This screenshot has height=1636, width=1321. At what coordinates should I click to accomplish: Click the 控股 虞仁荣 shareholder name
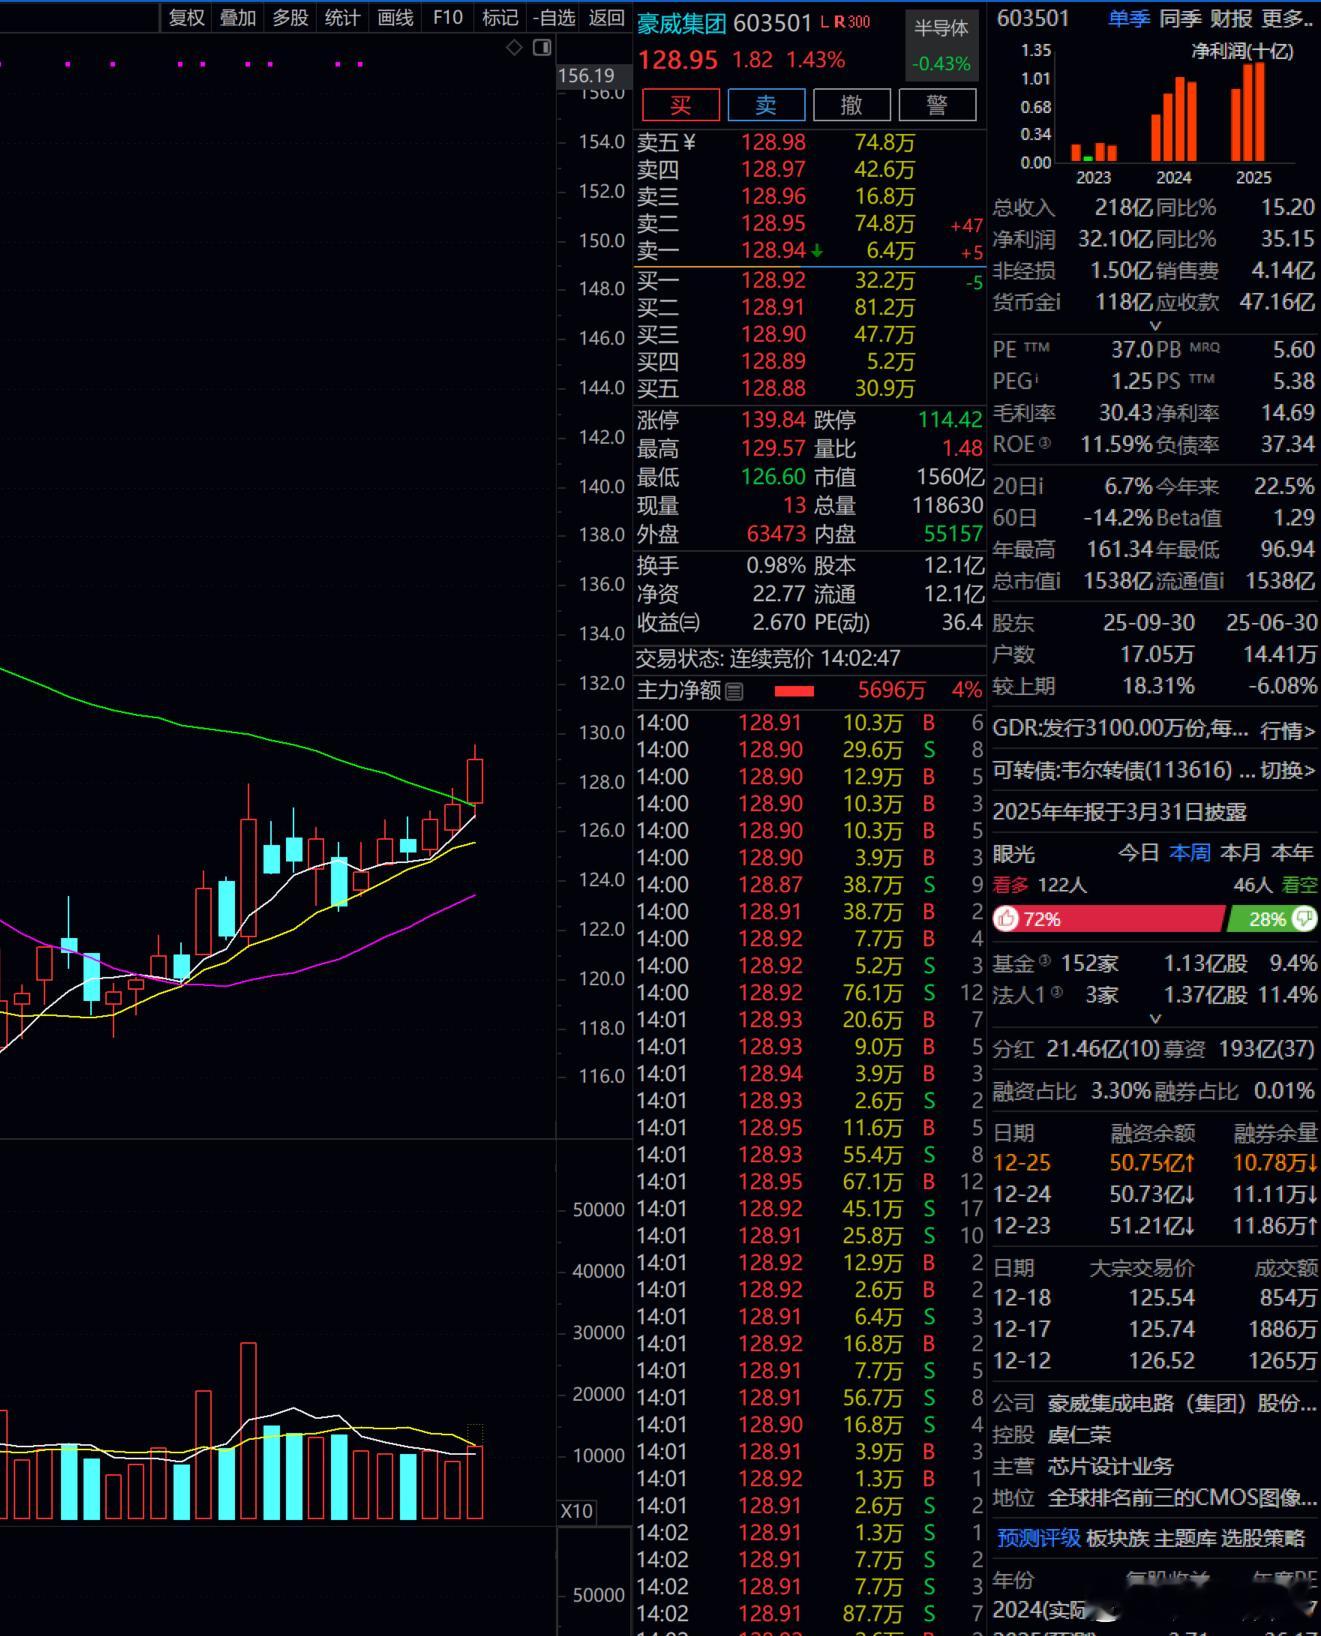(1080, 1435)
